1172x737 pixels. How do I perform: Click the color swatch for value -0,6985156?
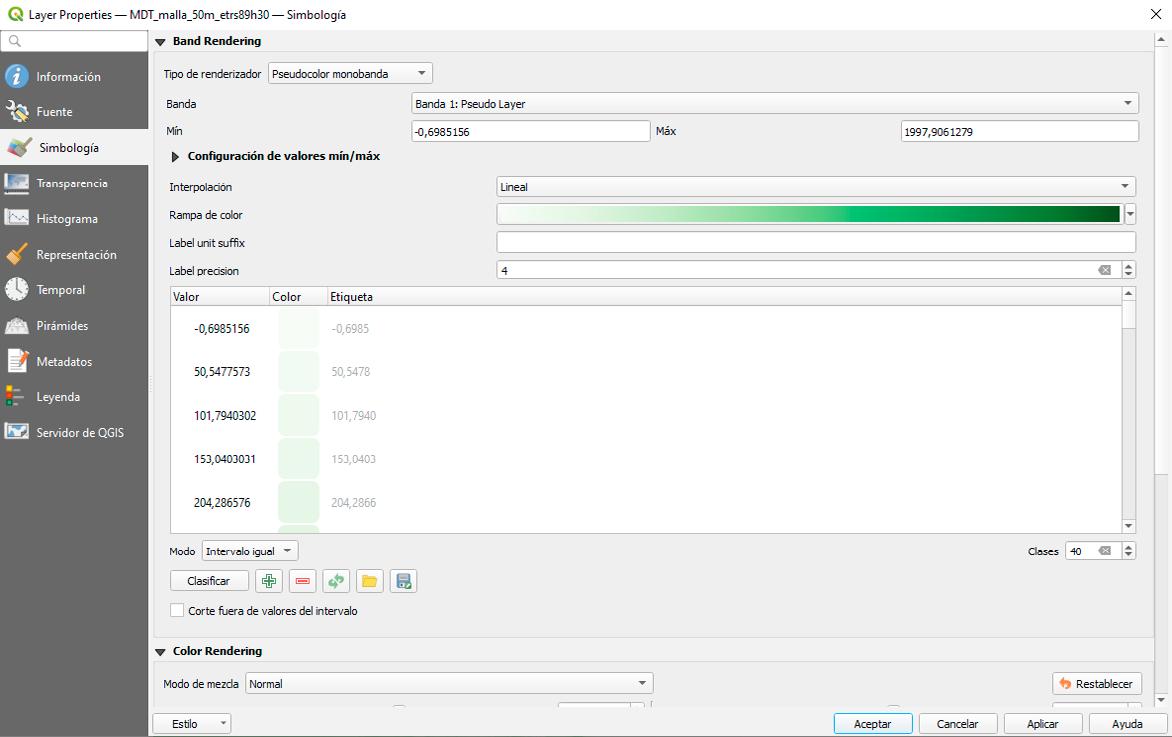click(298, 328)
